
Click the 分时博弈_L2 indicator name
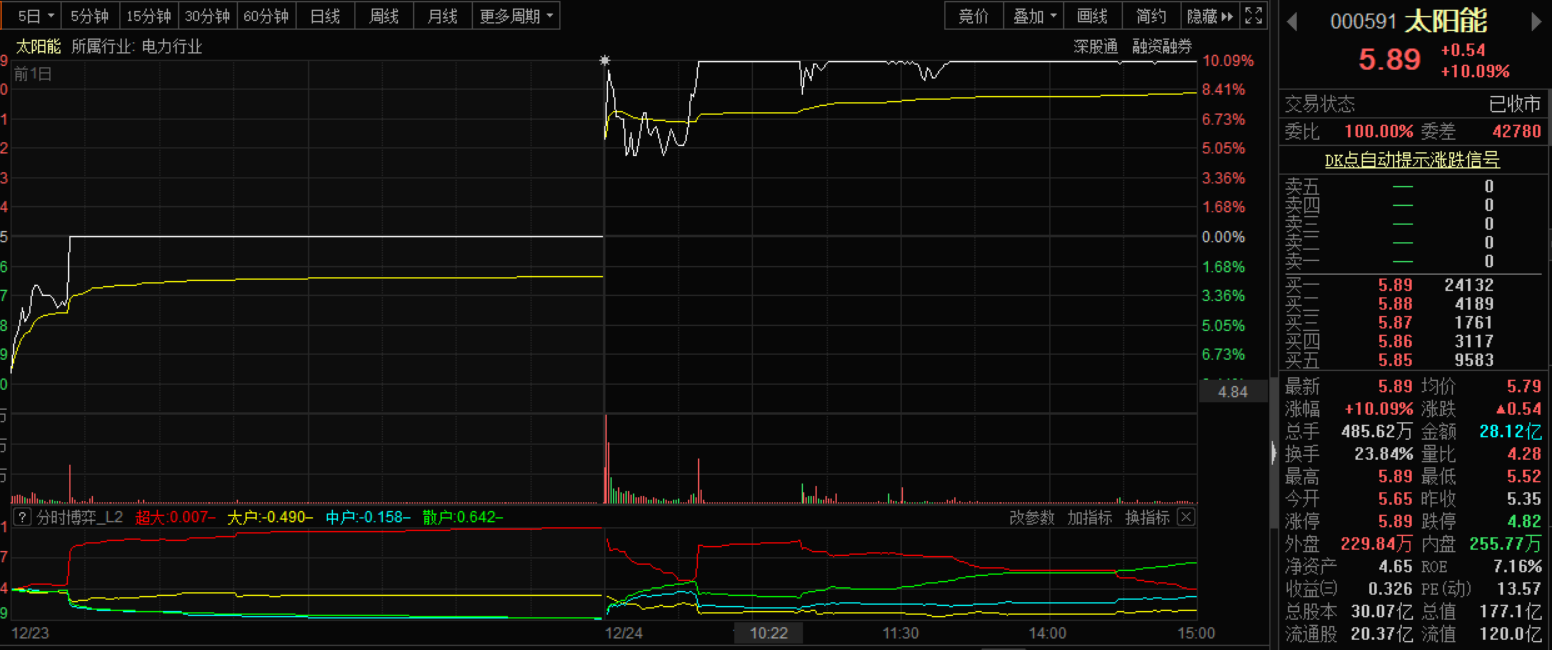click(79, 517)
